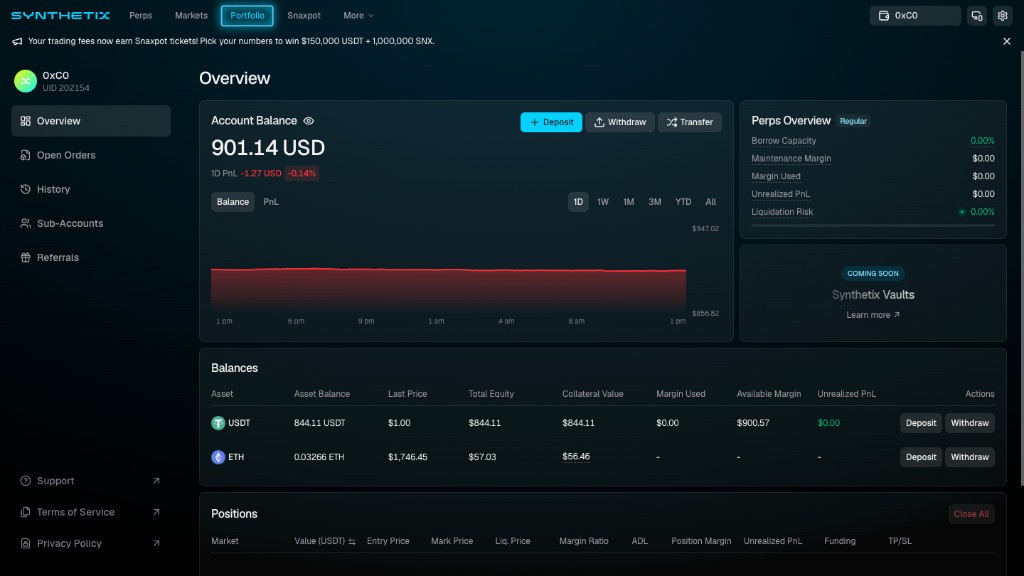This screenshot has width=1024, height=576.
Task: Click the 844.11 USDT asset balance
Action: [319, 423]
